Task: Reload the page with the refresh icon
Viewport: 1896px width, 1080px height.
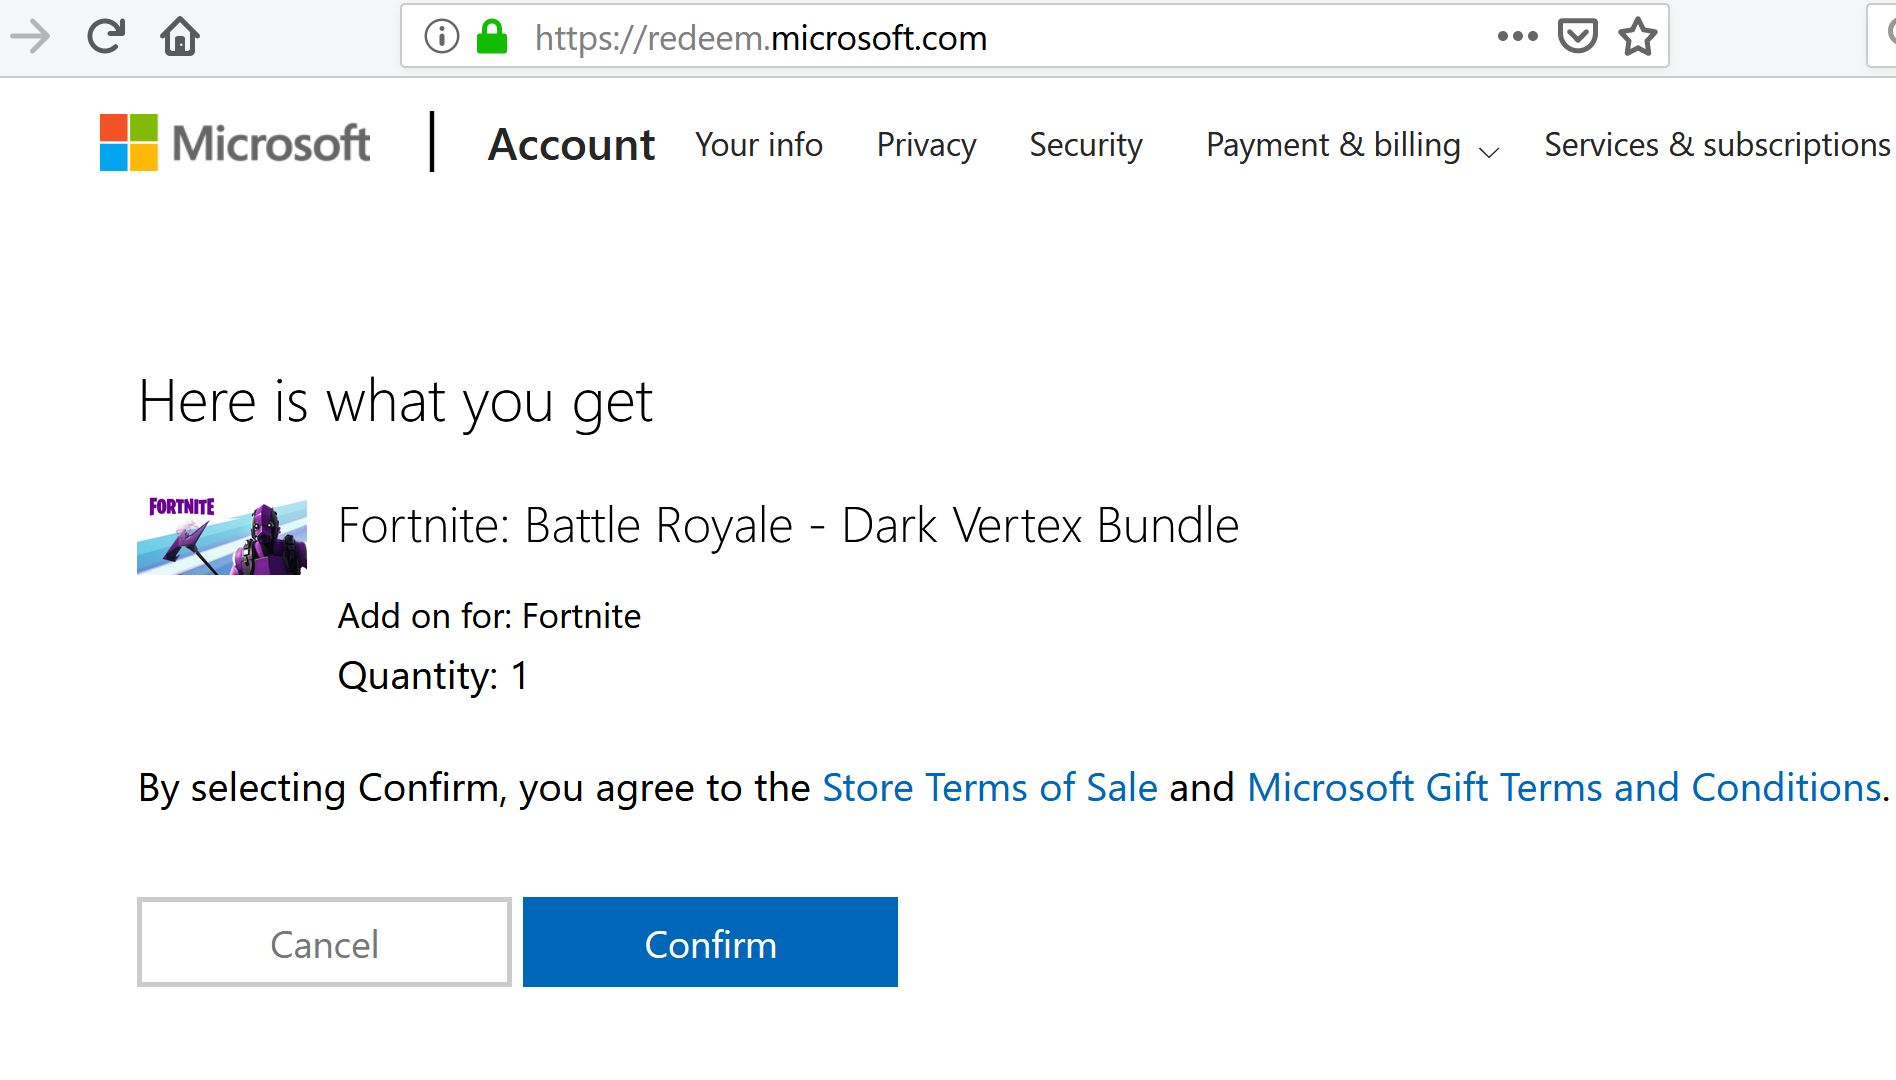Action: [105, 37]
